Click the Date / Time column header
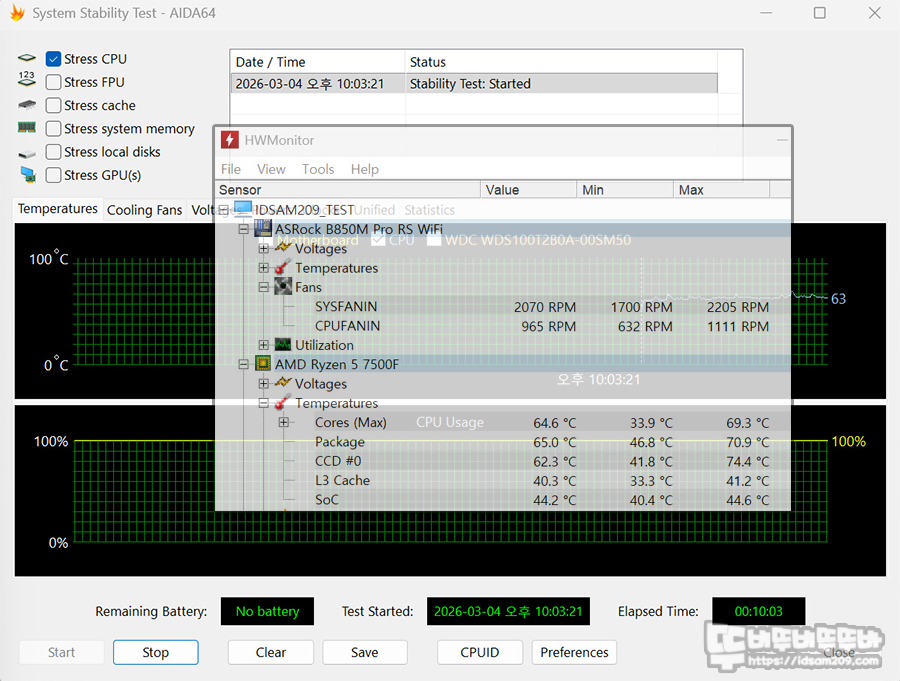900x681 pixels. 318,62
